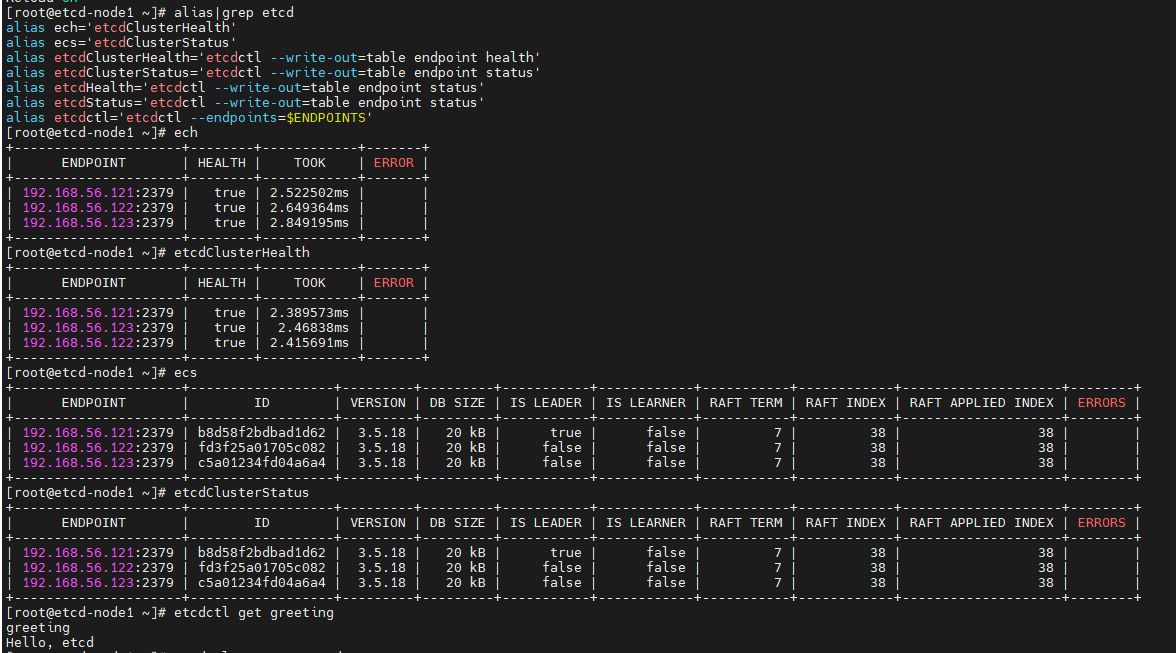The image size is (1176, 653).
Task: Click the 'greeting' key output line
Action: (x=38, y=627)
